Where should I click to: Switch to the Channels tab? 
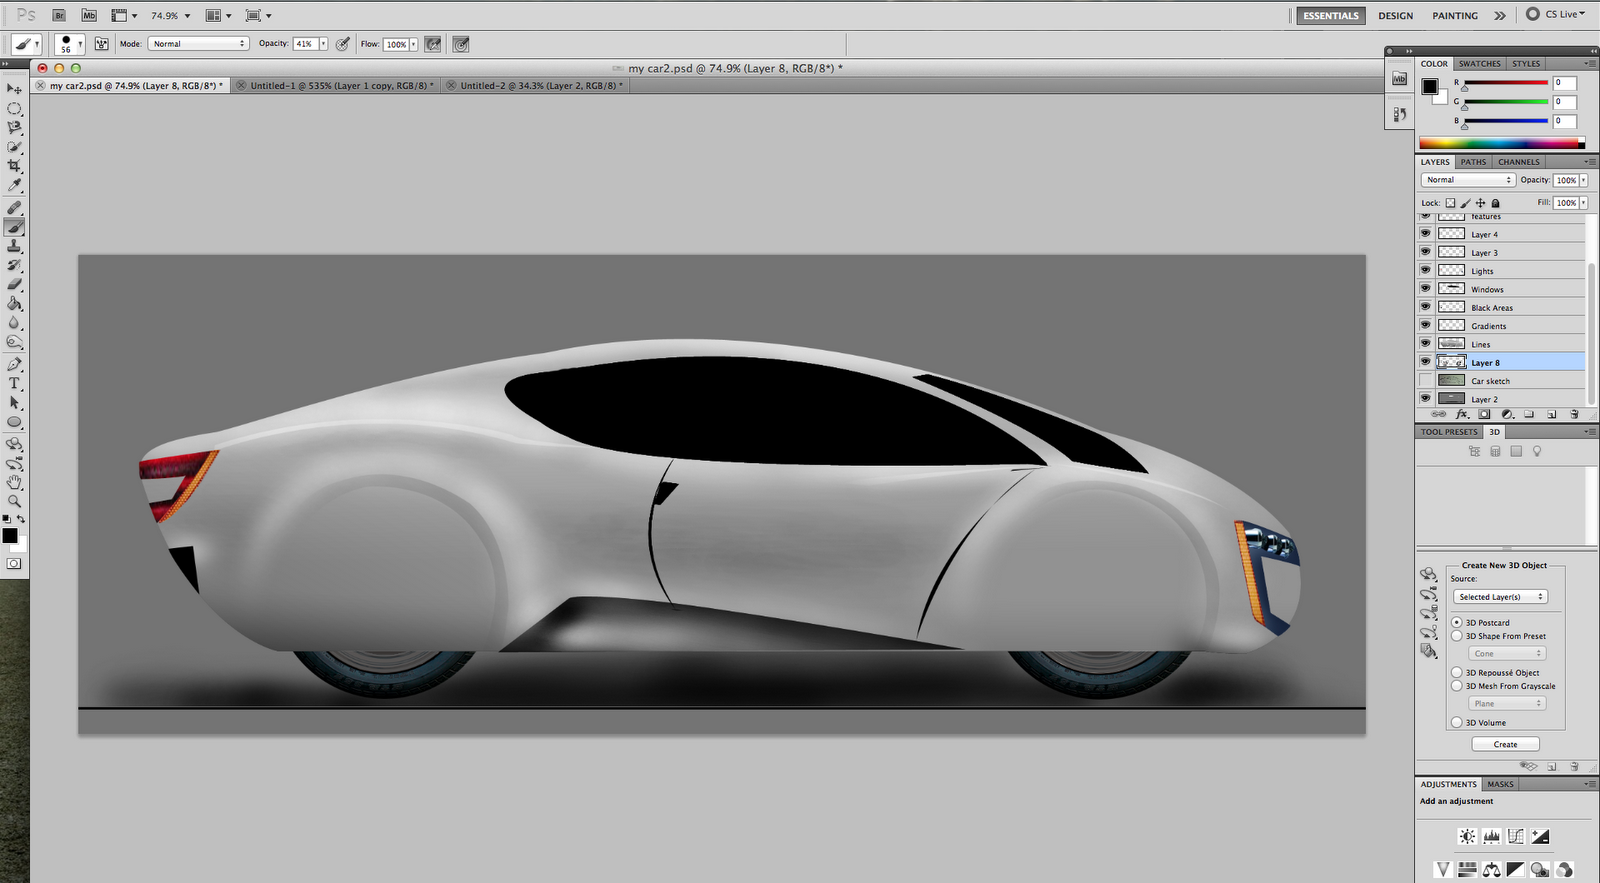[x=1518, y=162]
